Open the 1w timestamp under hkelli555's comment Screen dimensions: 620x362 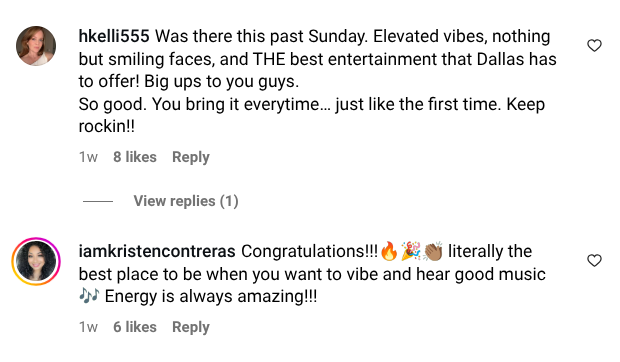tap(88, 157)
